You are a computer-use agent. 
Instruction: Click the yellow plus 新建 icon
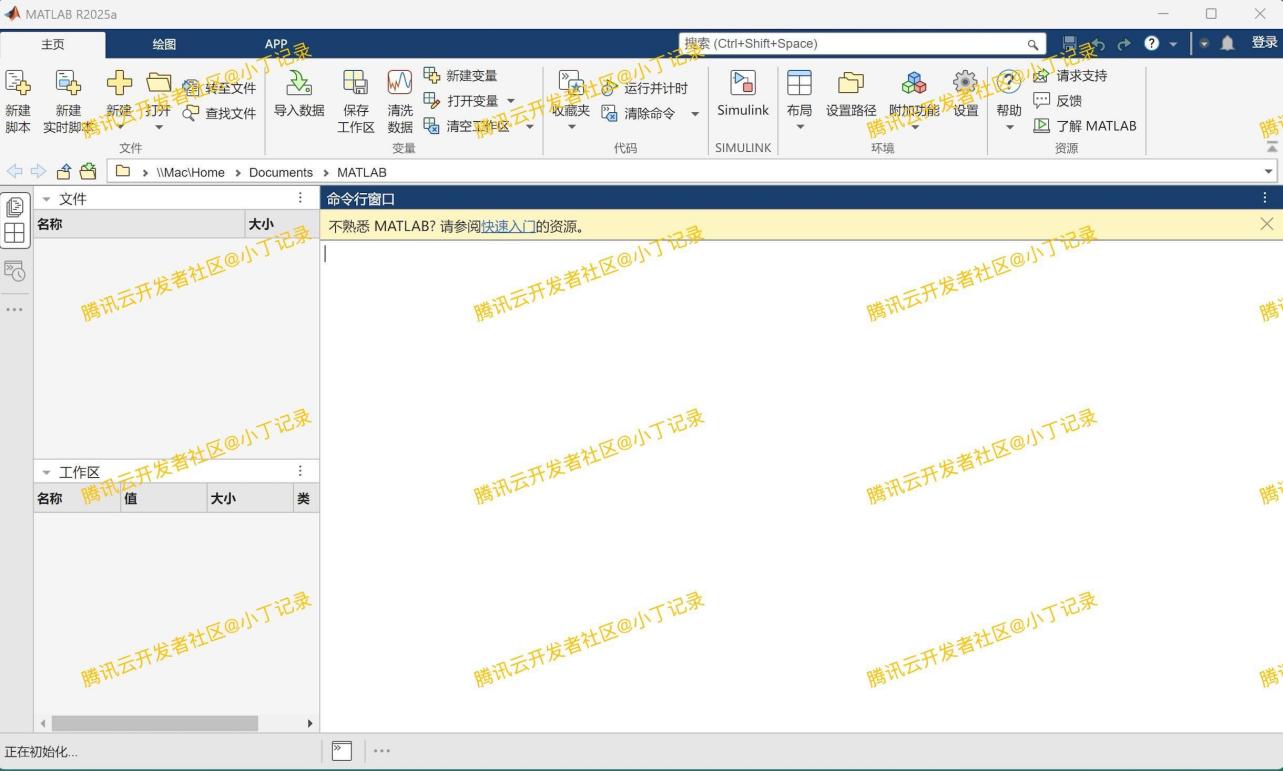point(119,83)
